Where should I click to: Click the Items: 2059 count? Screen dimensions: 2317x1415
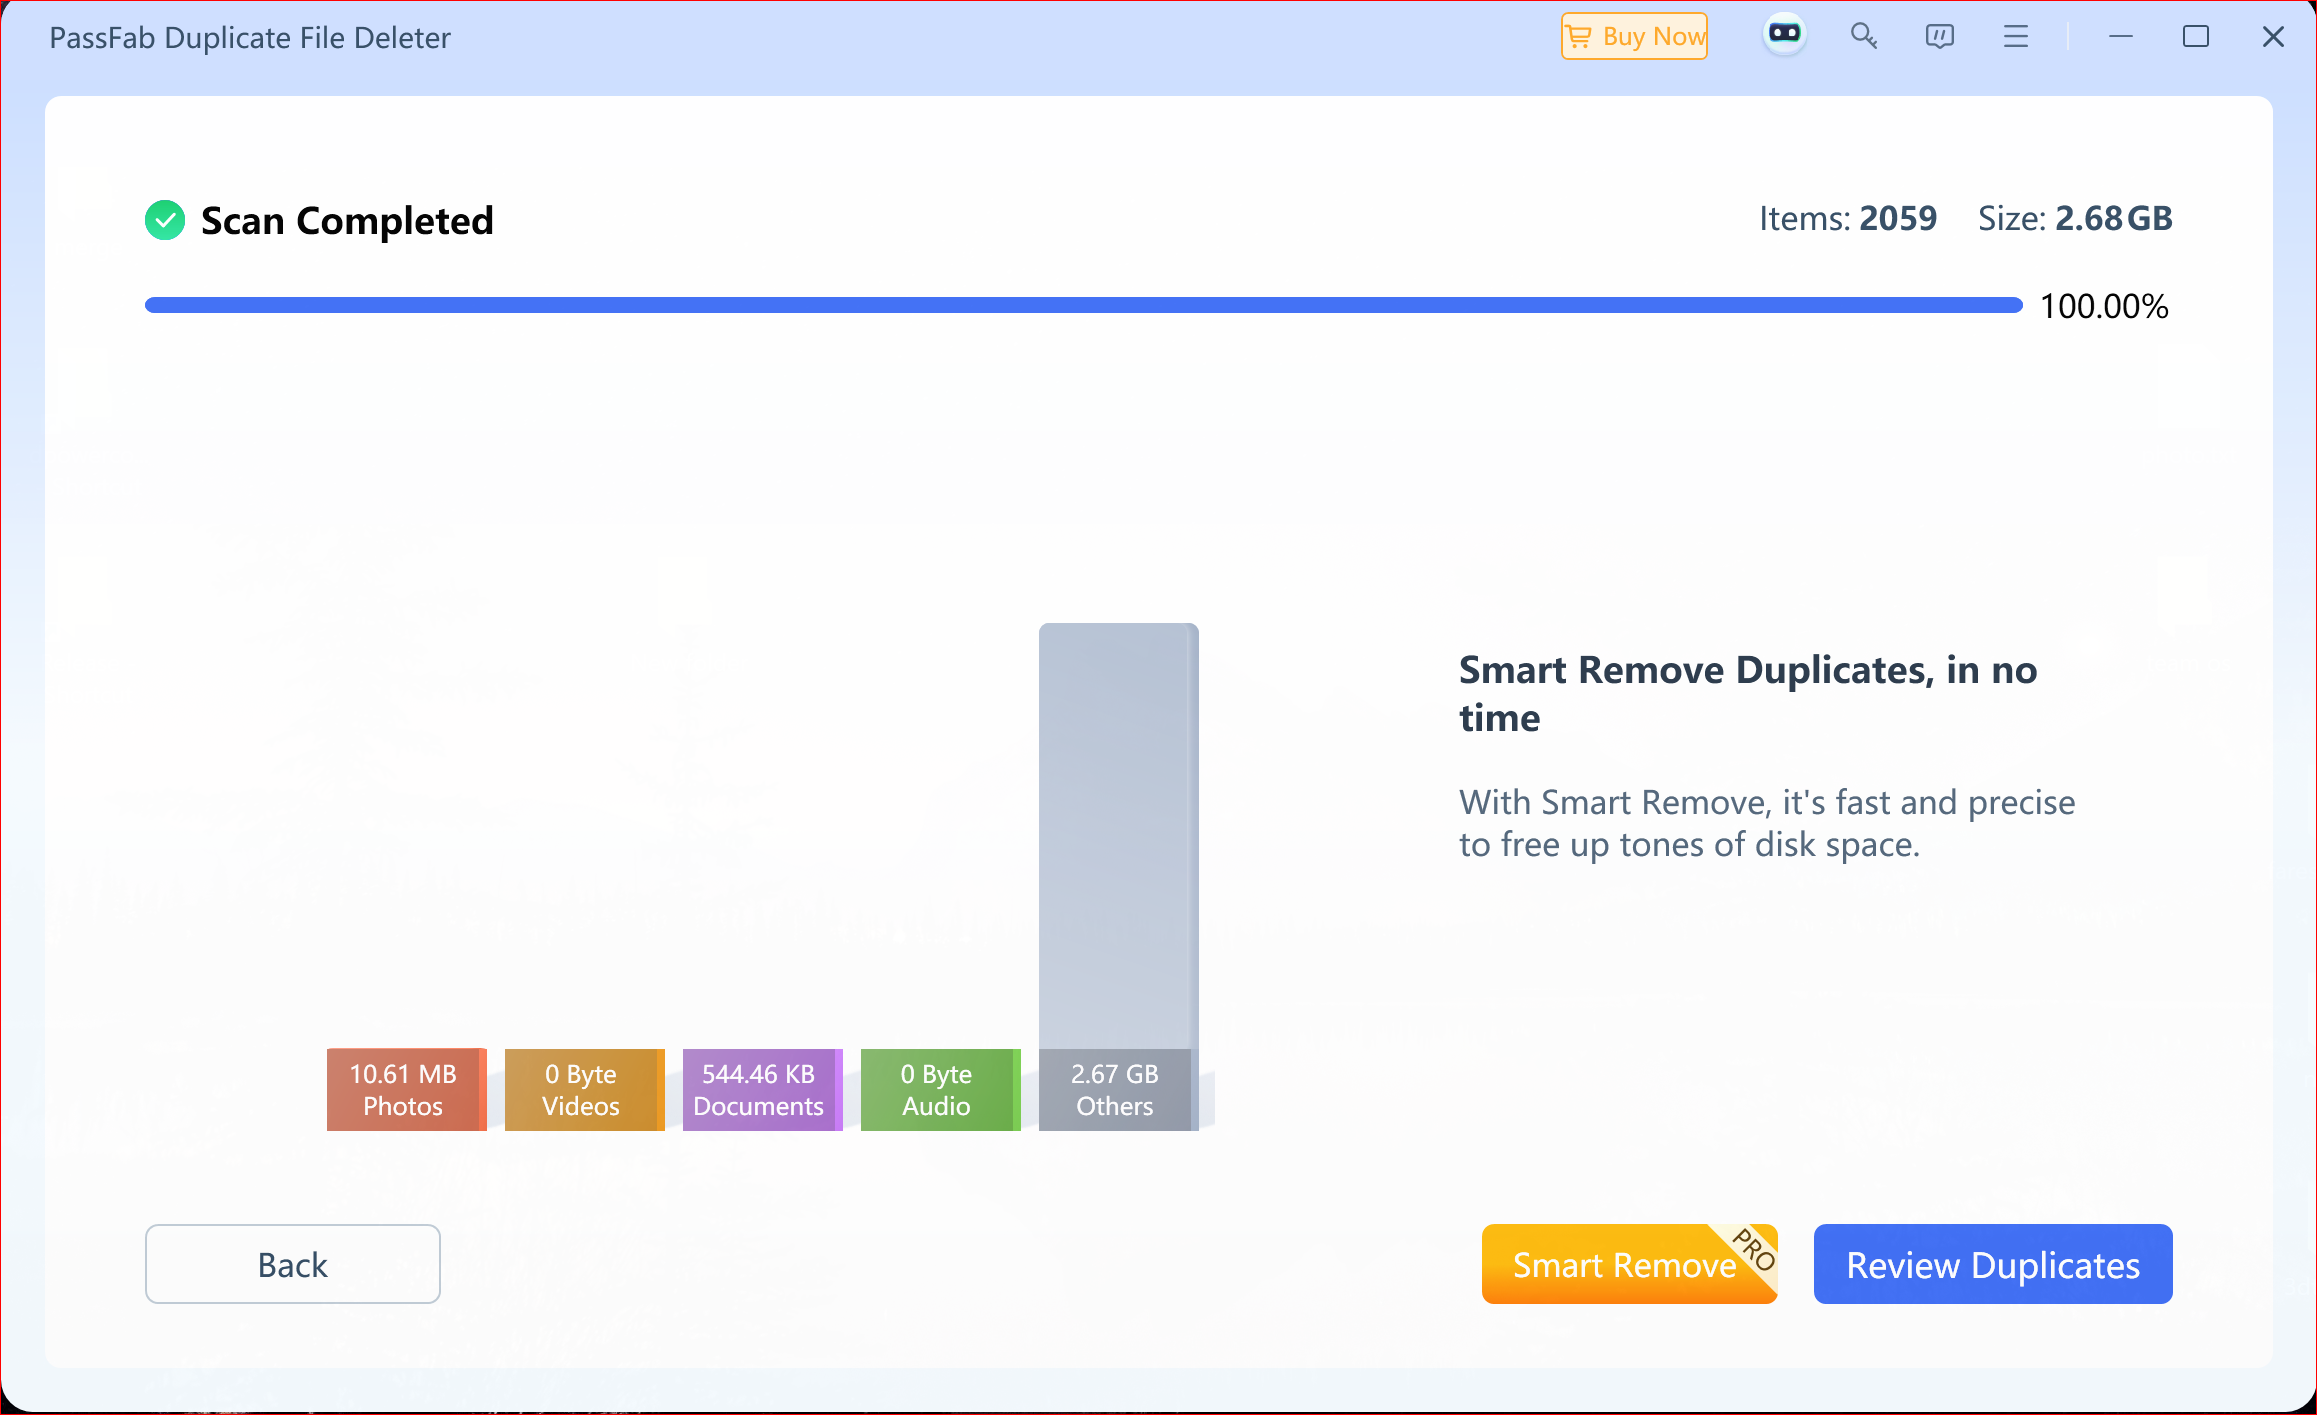pyautogui.click(x=1848, y=218)
